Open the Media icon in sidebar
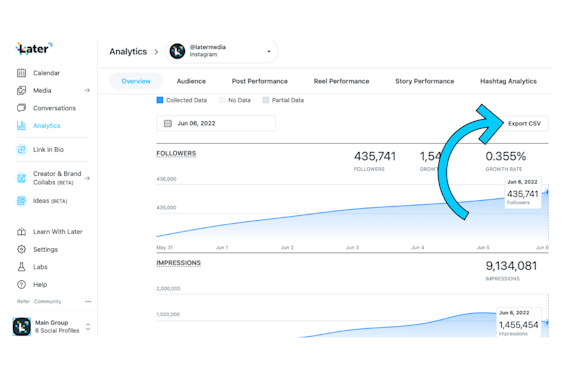This screenshot has width=563, height=375. click(x=22, y=91)
